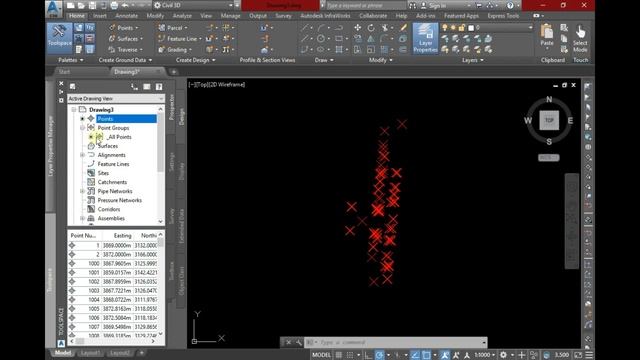This screenshot has width=640, height=360.
Task: Open the Civil 3D workspace dropdown
Action: pyautogui.click(x=193, y=5)
